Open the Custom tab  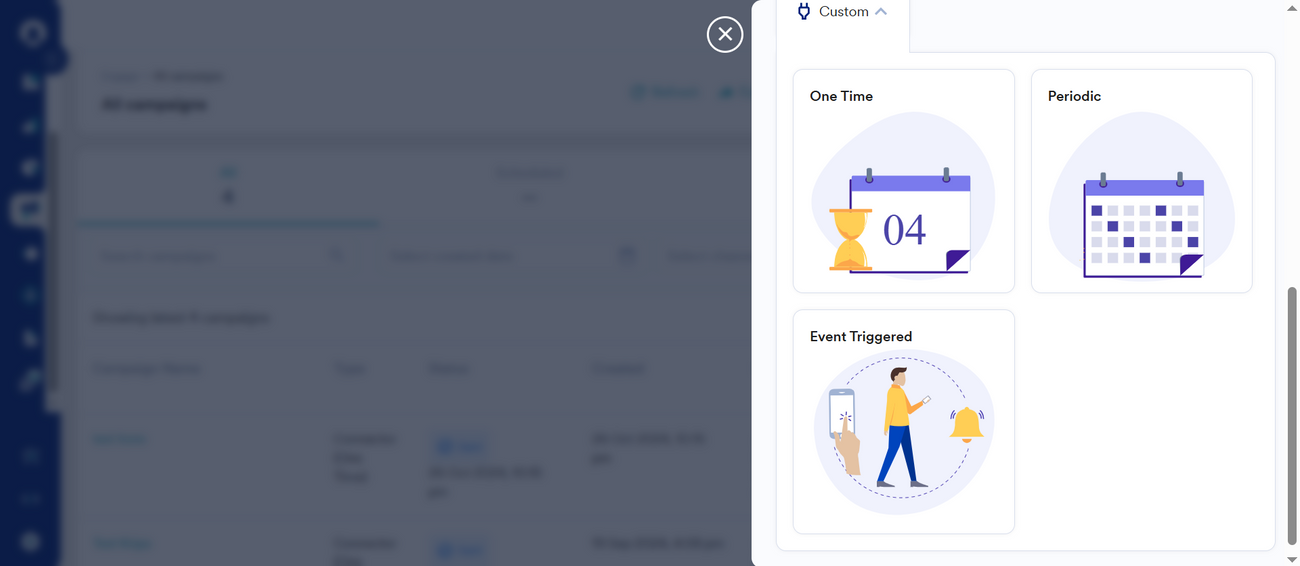click(843, 12)
